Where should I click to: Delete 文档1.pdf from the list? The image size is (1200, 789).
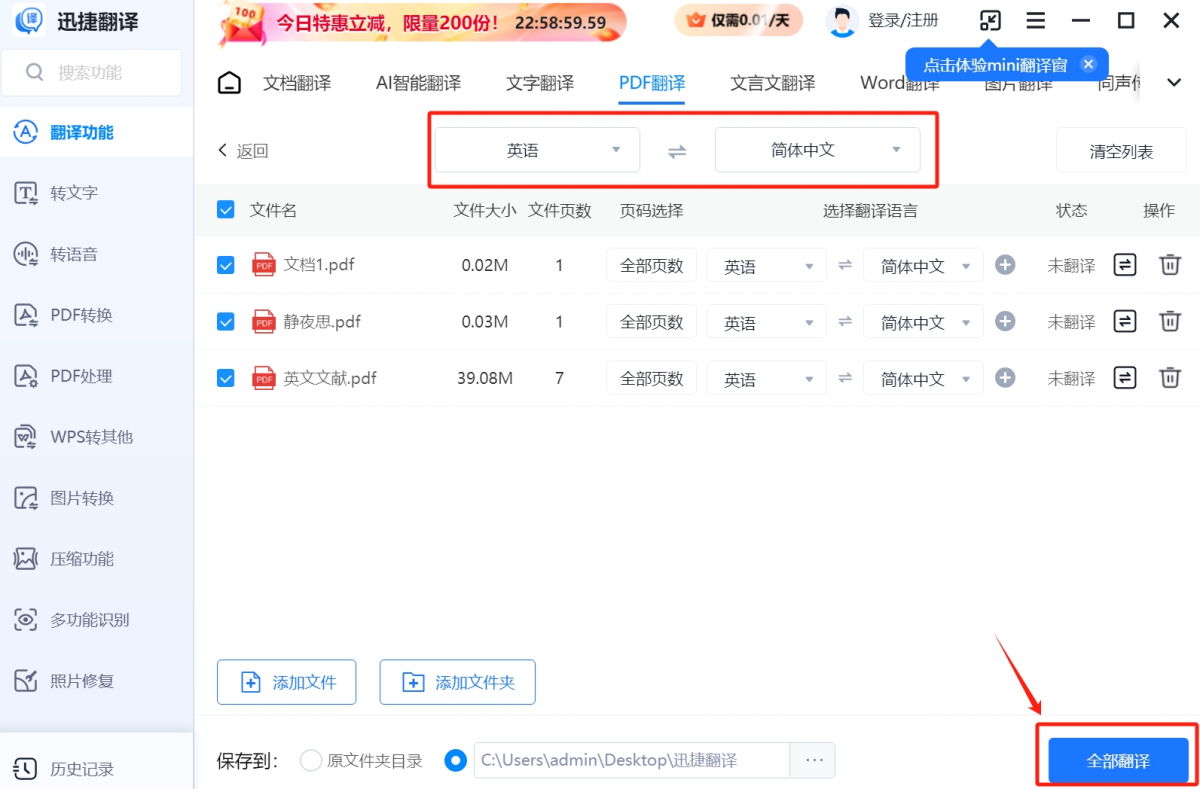click(x=1169, y=265)
